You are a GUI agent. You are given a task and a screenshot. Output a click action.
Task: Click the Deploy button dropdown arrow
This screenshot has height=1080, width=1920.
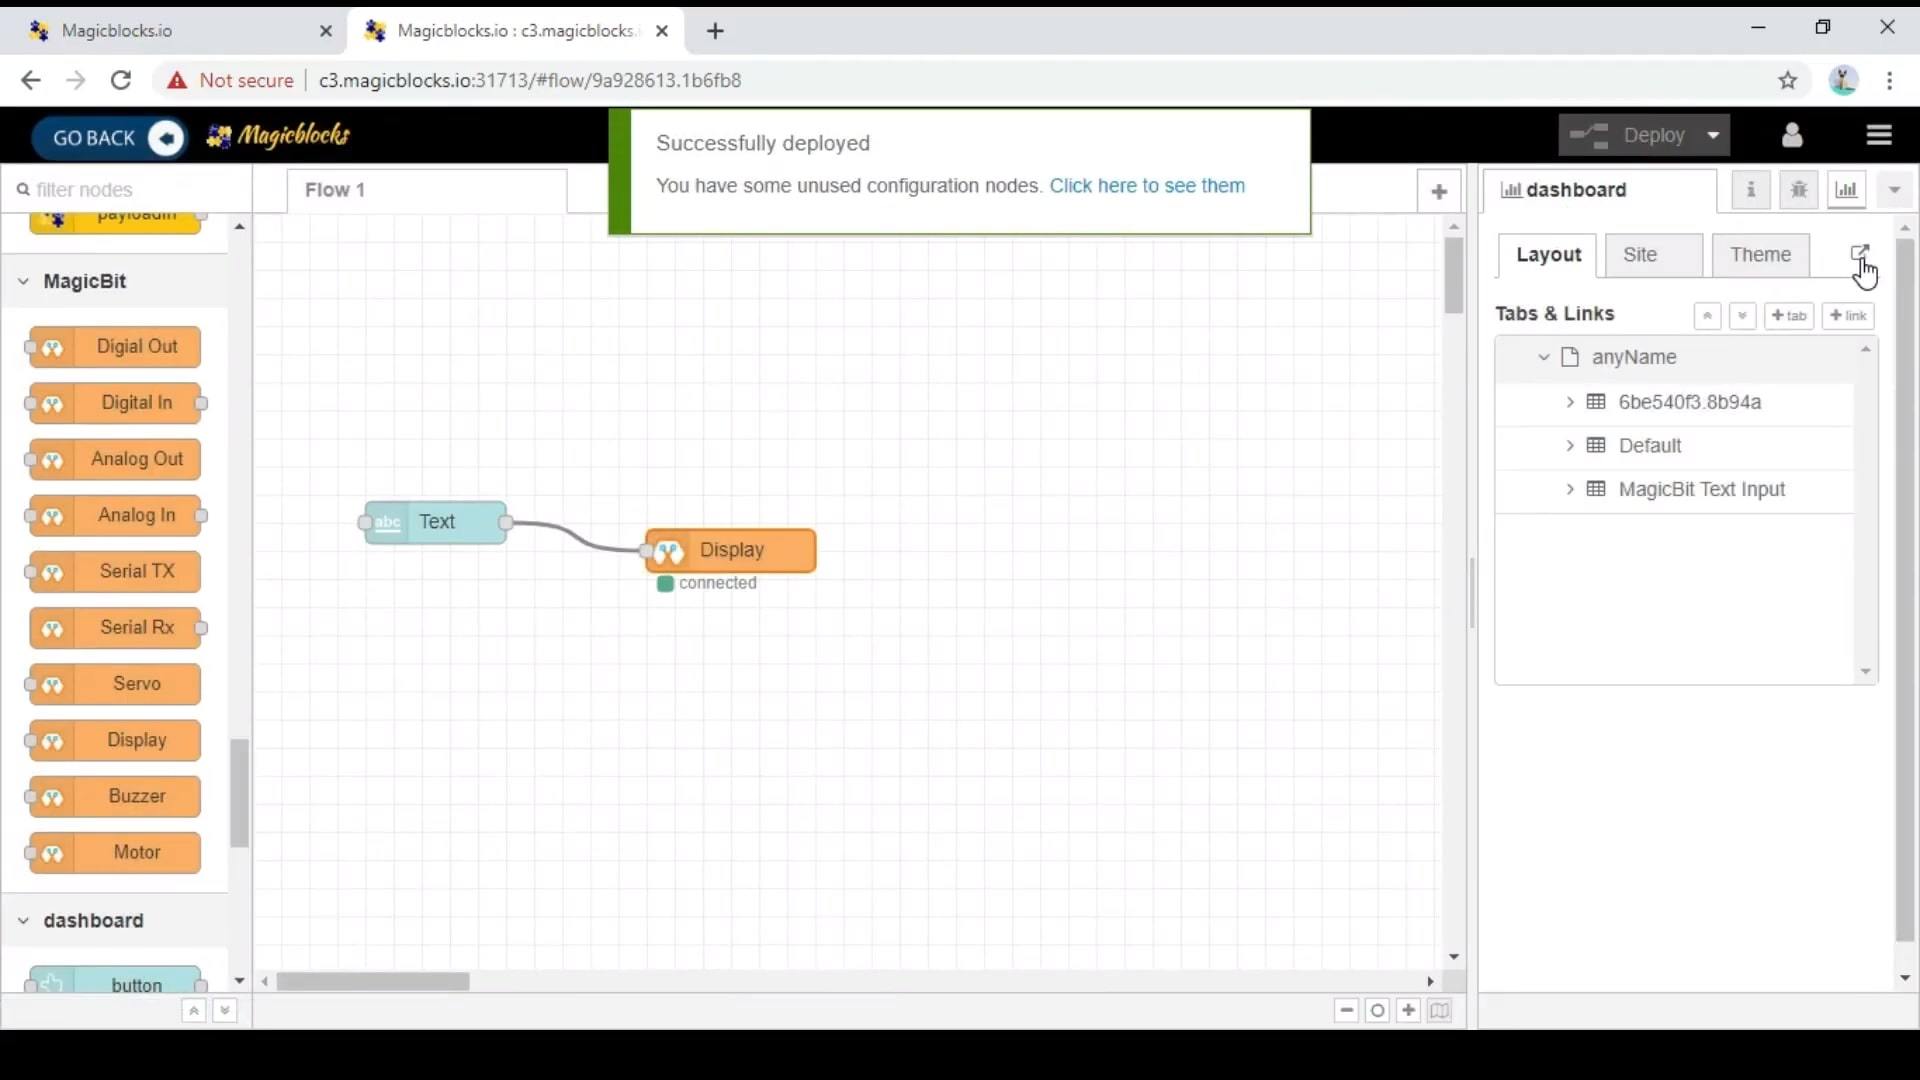pos(1714,135)
